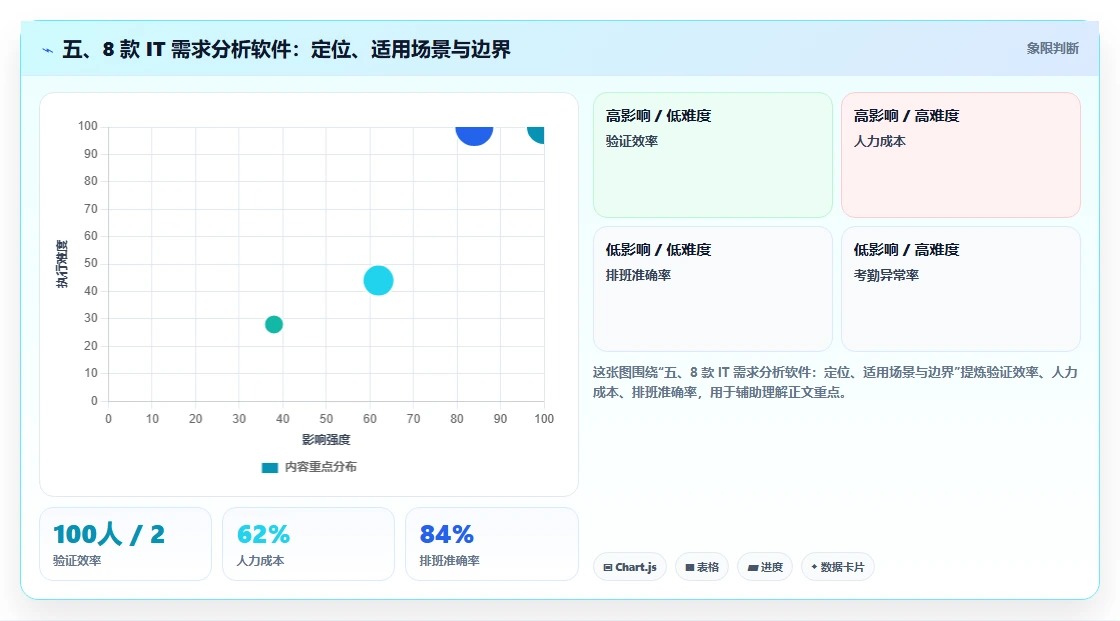The image size is (1120, 621).
Task: Click the cyan bubble near 60 on chart
Action: (x=379, y=280)
